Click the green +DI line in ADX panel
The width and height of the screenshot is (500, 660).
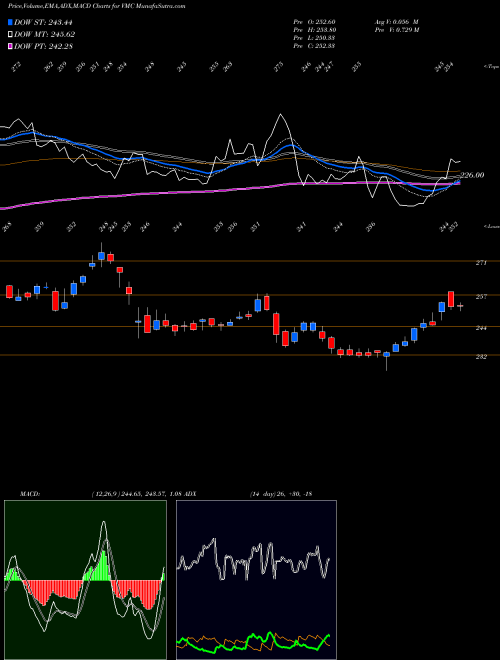[x=253, y=641]
